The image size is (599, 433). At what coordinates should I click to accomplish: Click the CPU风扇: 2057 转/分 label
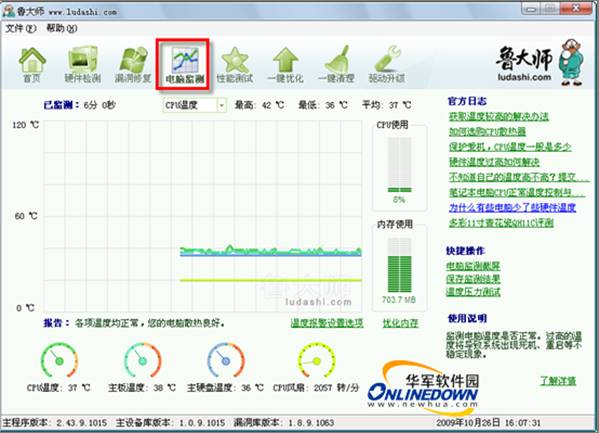coord(316,388)
